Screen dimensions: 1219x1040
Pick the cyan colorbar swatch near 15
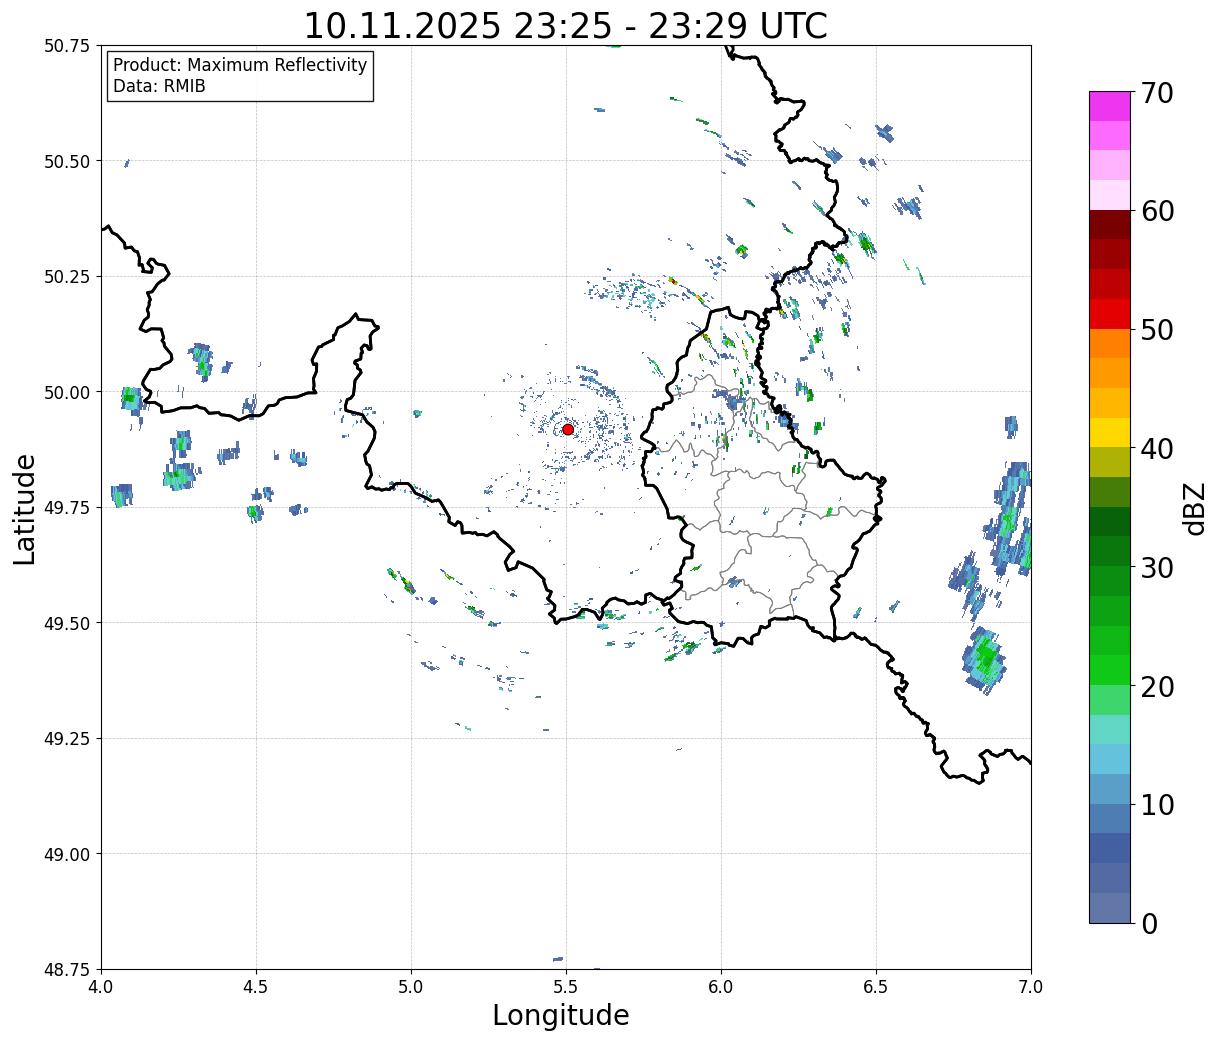[1110, 730]
